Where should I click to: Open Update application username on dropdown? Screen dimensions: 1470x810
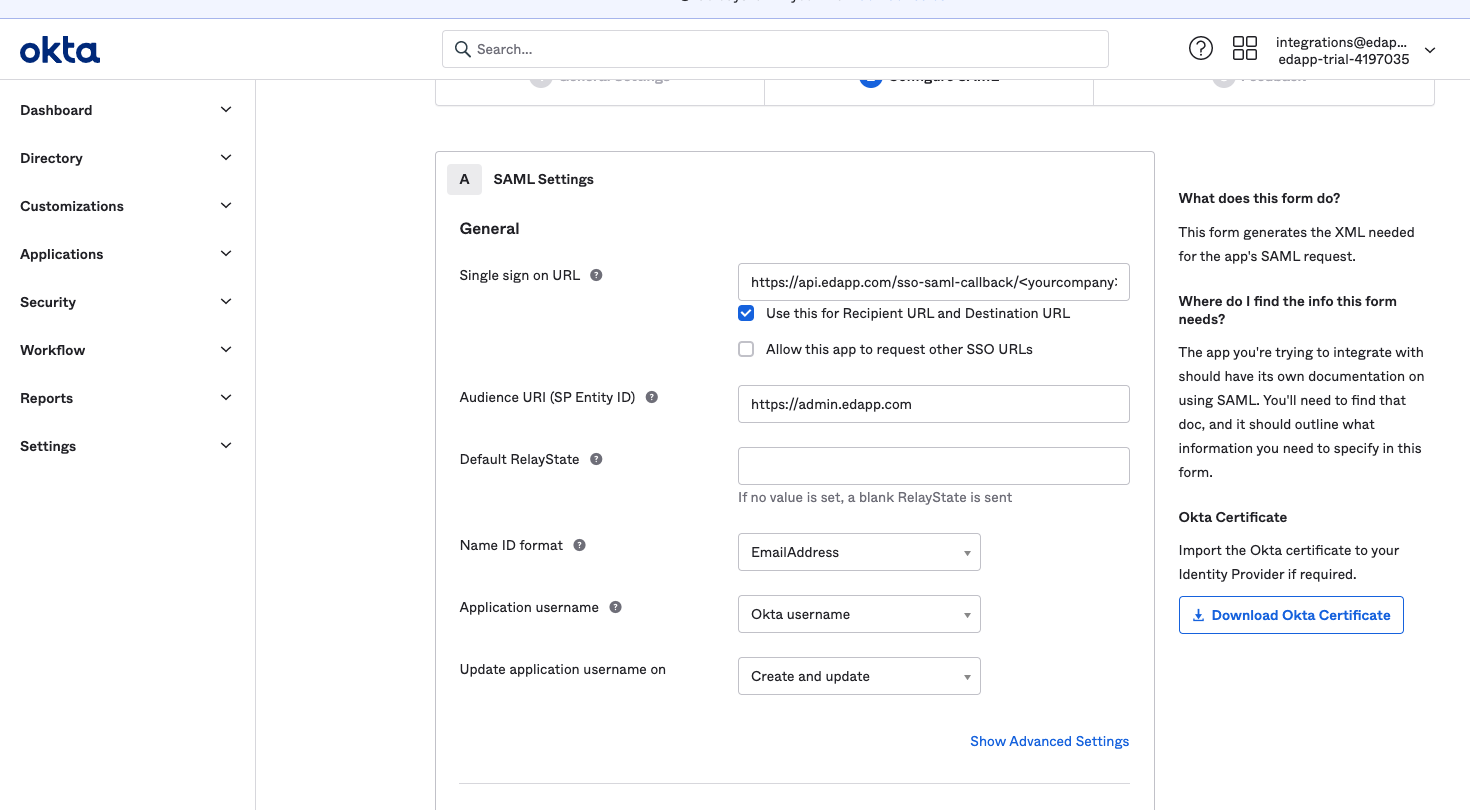tap(859, 676)
